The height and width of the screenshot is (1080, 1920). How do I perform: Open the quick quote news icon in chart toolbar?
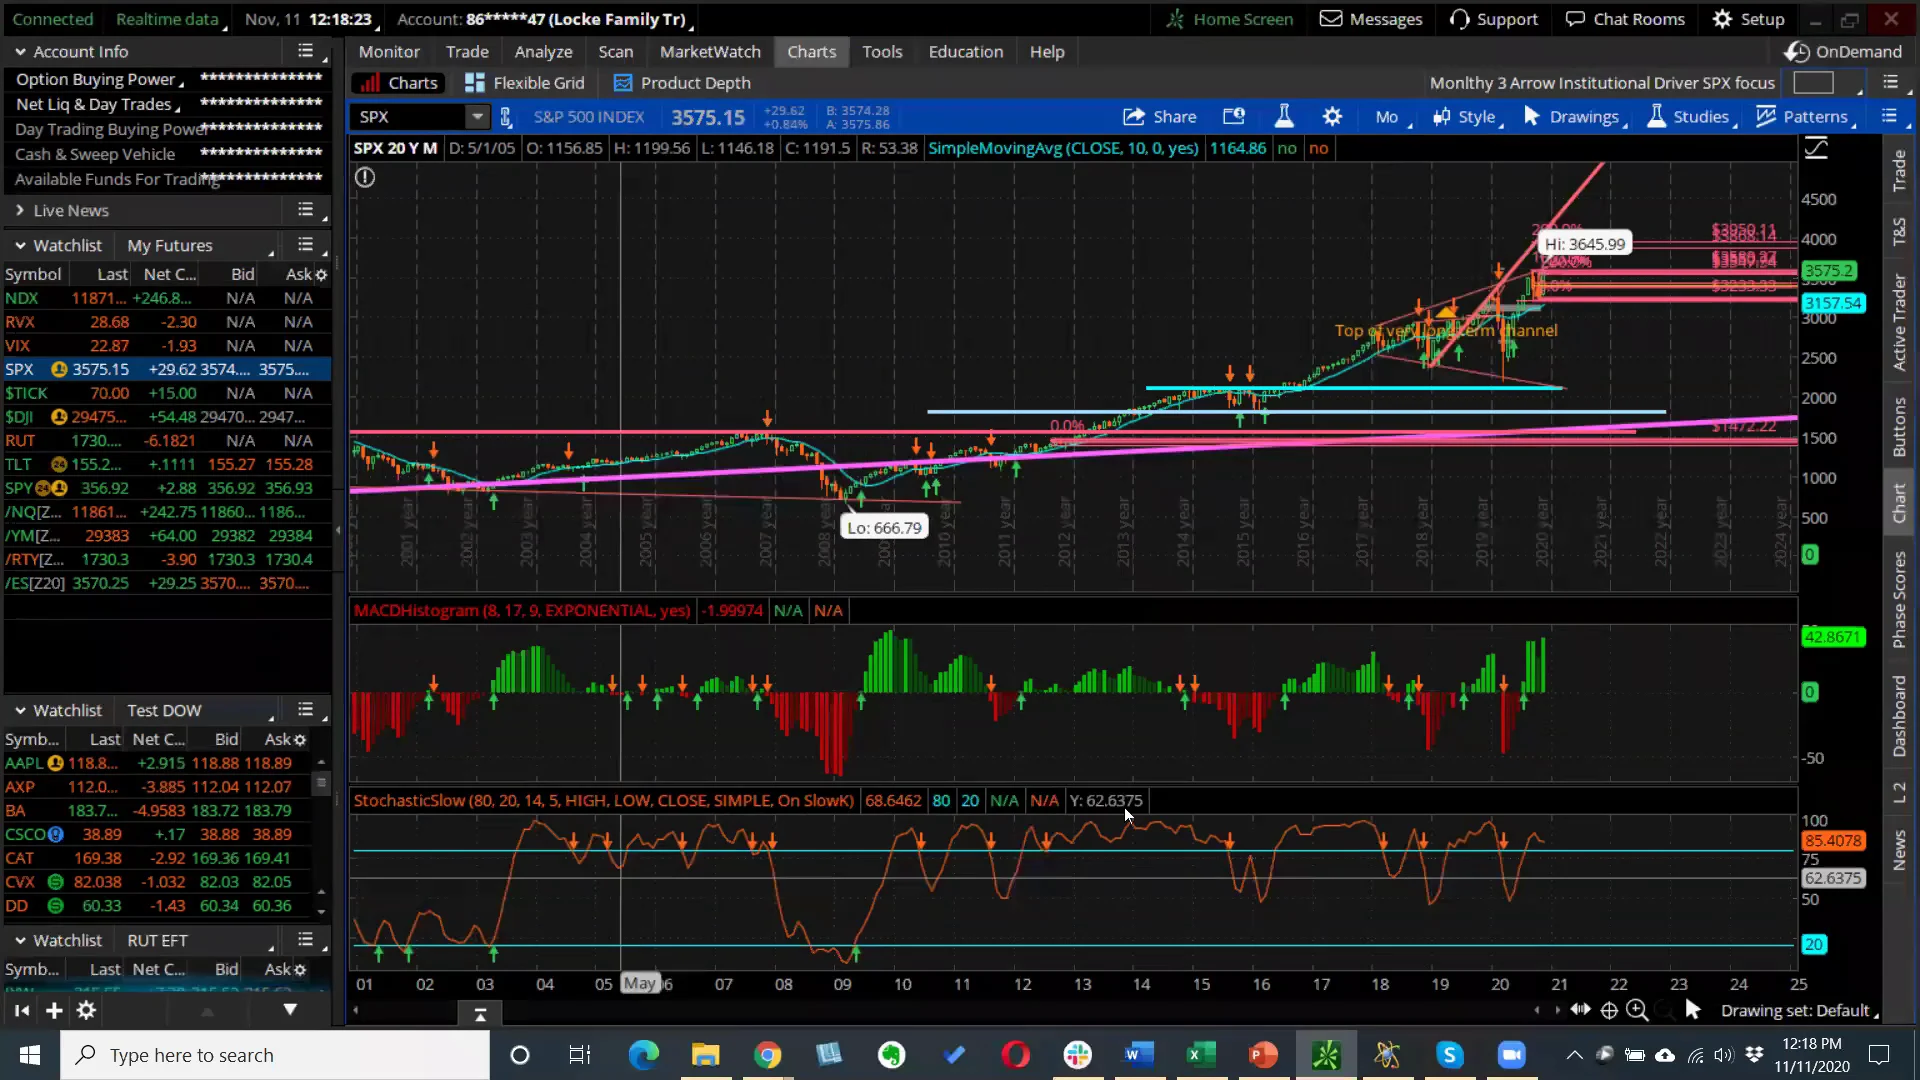(x=1234, y=117)
